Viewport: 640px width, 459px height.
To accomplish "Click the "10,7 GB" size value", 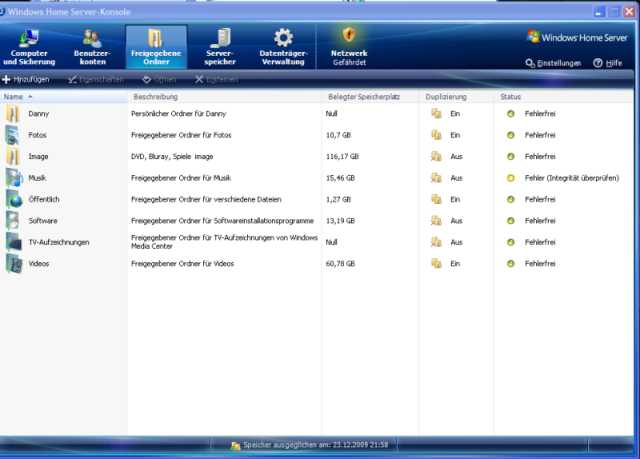I will pyautogui.click(x=338, y=135).
